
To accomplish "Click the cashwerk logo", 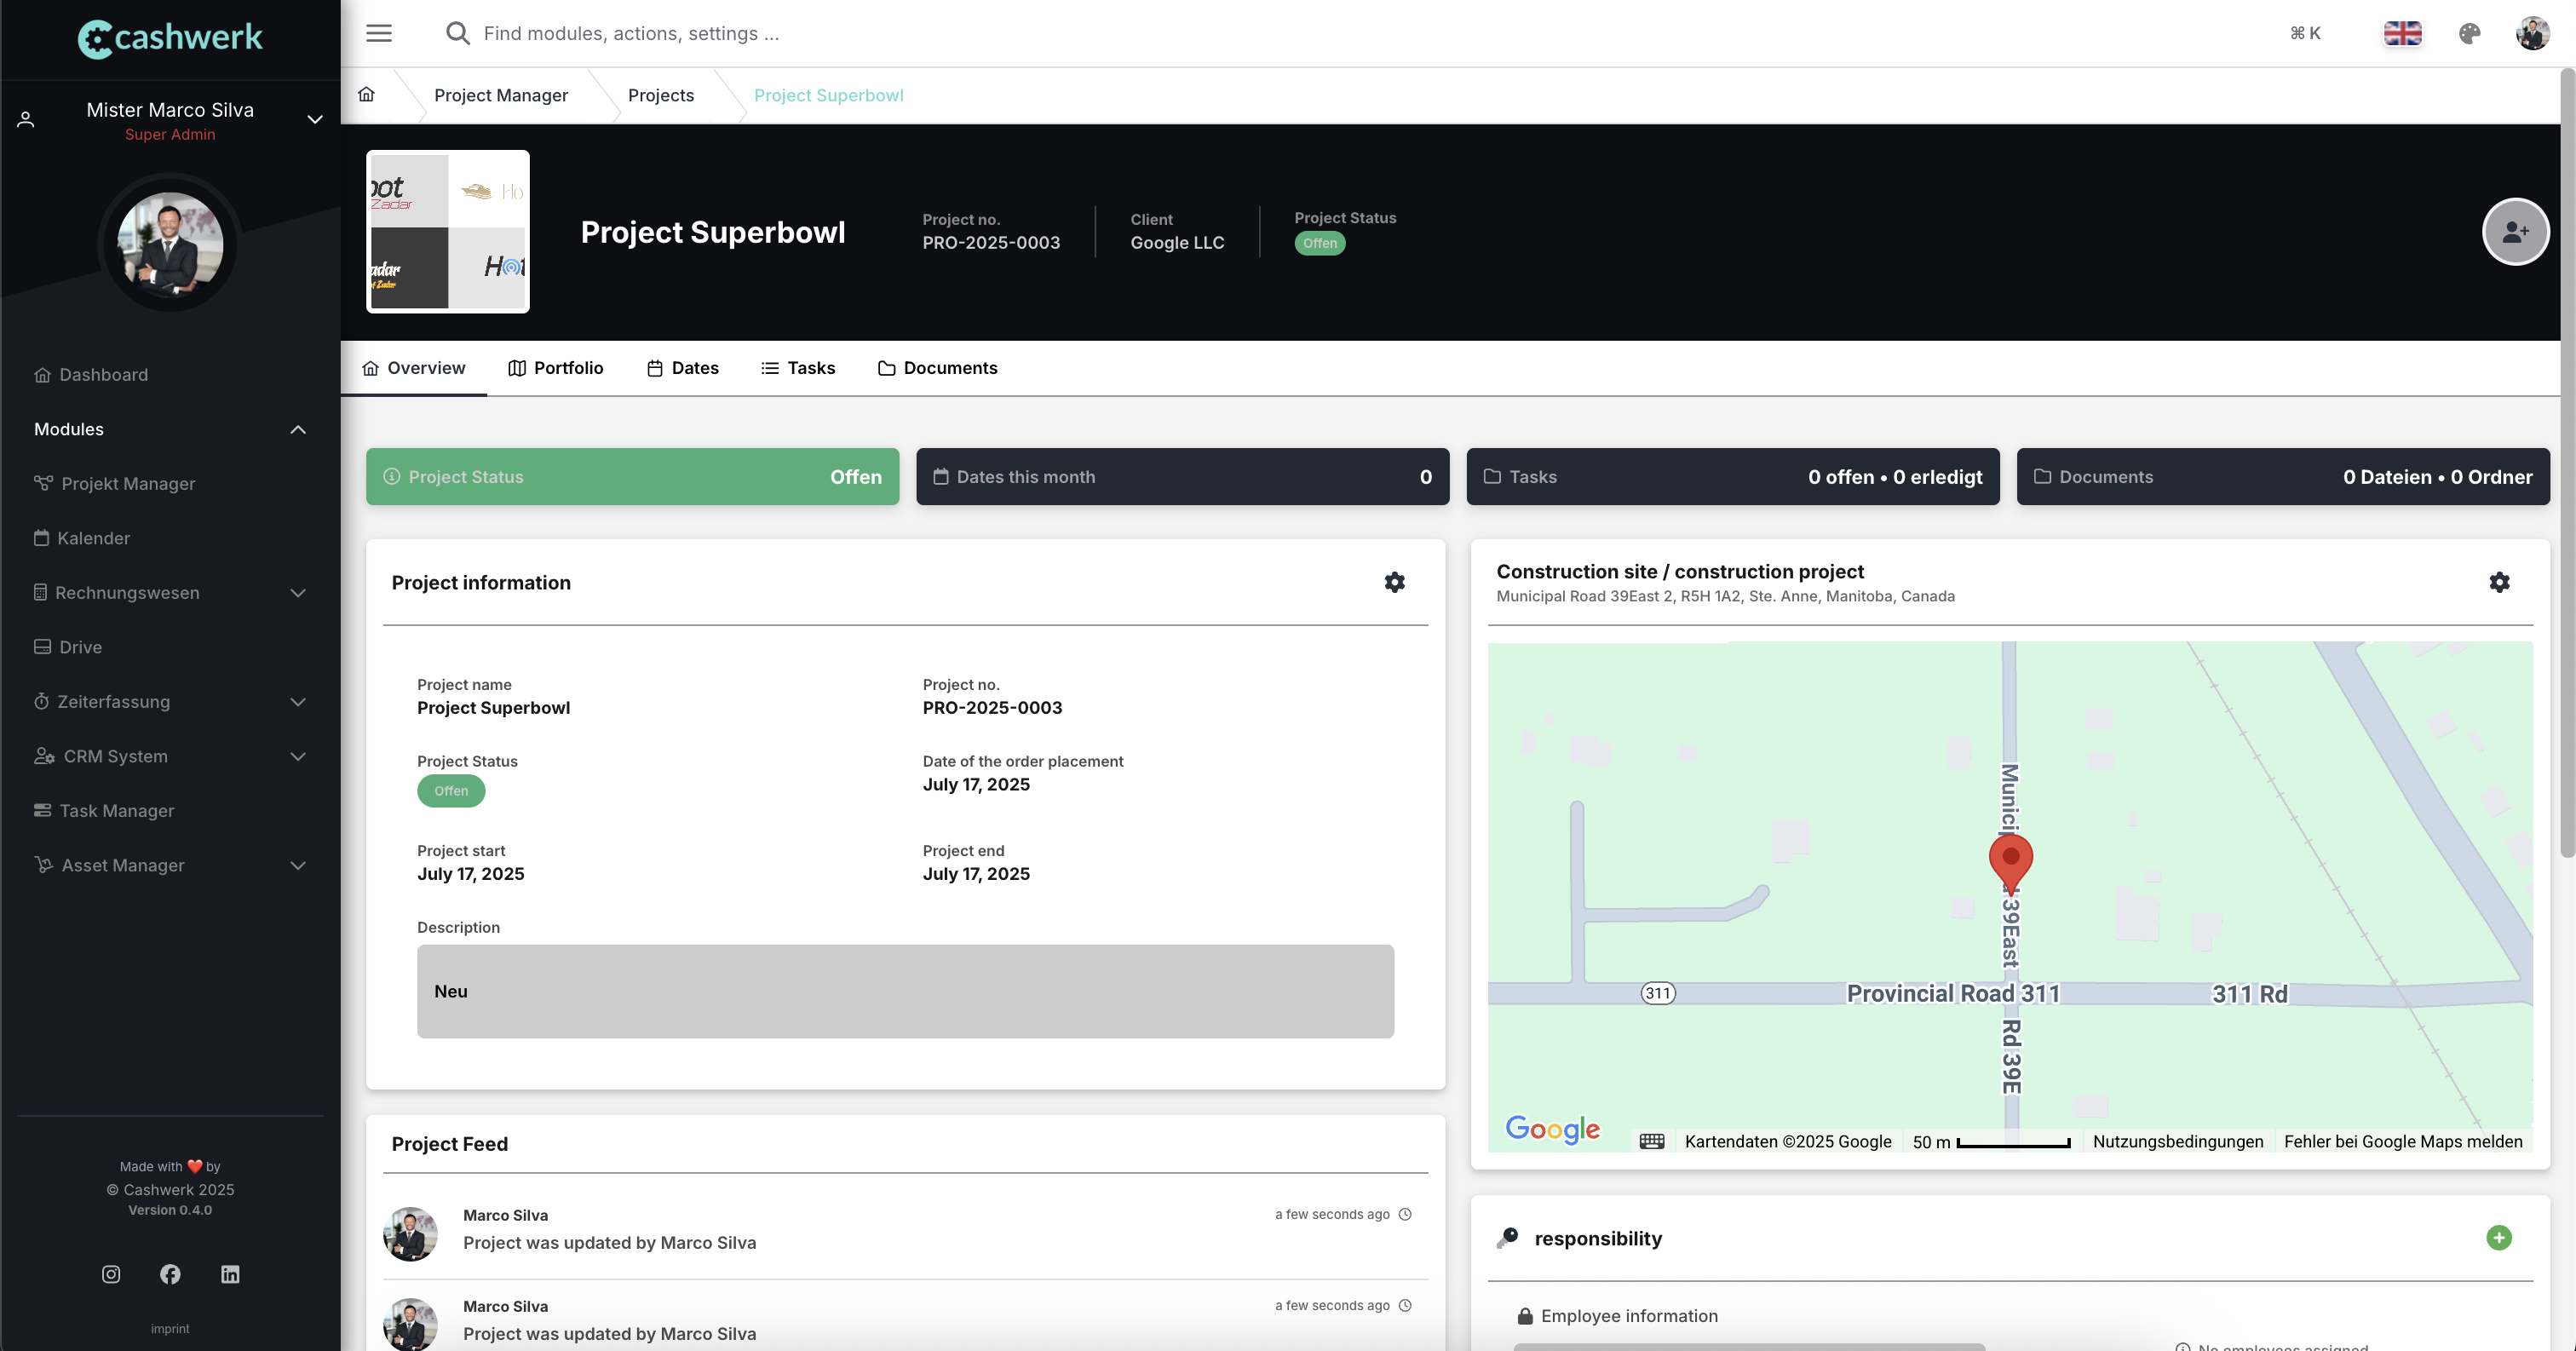I will tap(170, 39).
